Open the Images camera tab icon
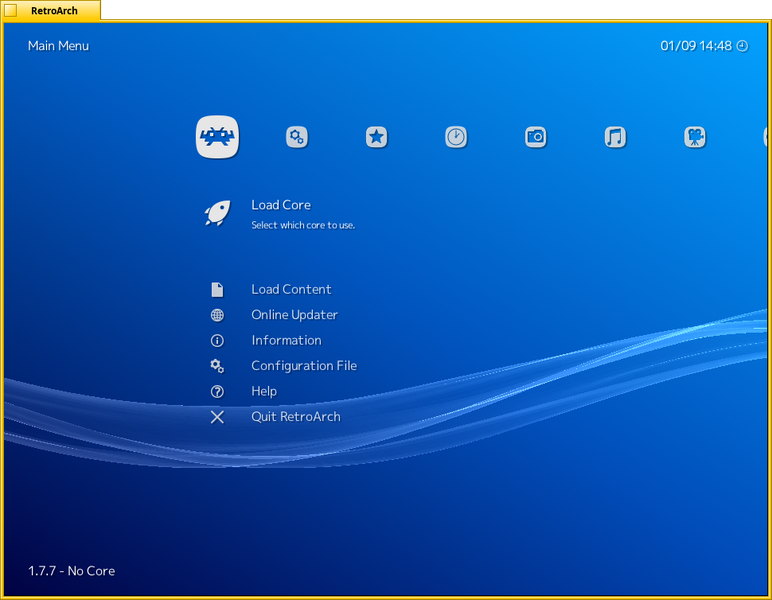 pos(536,137)
